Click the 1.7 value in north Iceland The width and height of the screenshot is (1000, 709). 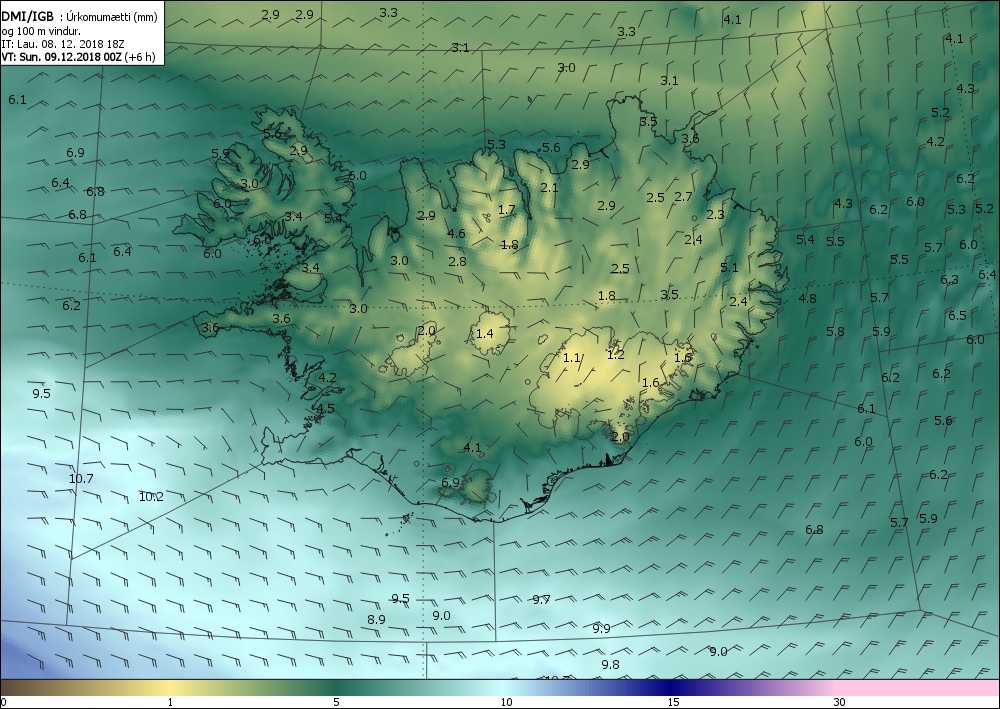[x=506, y=209]
